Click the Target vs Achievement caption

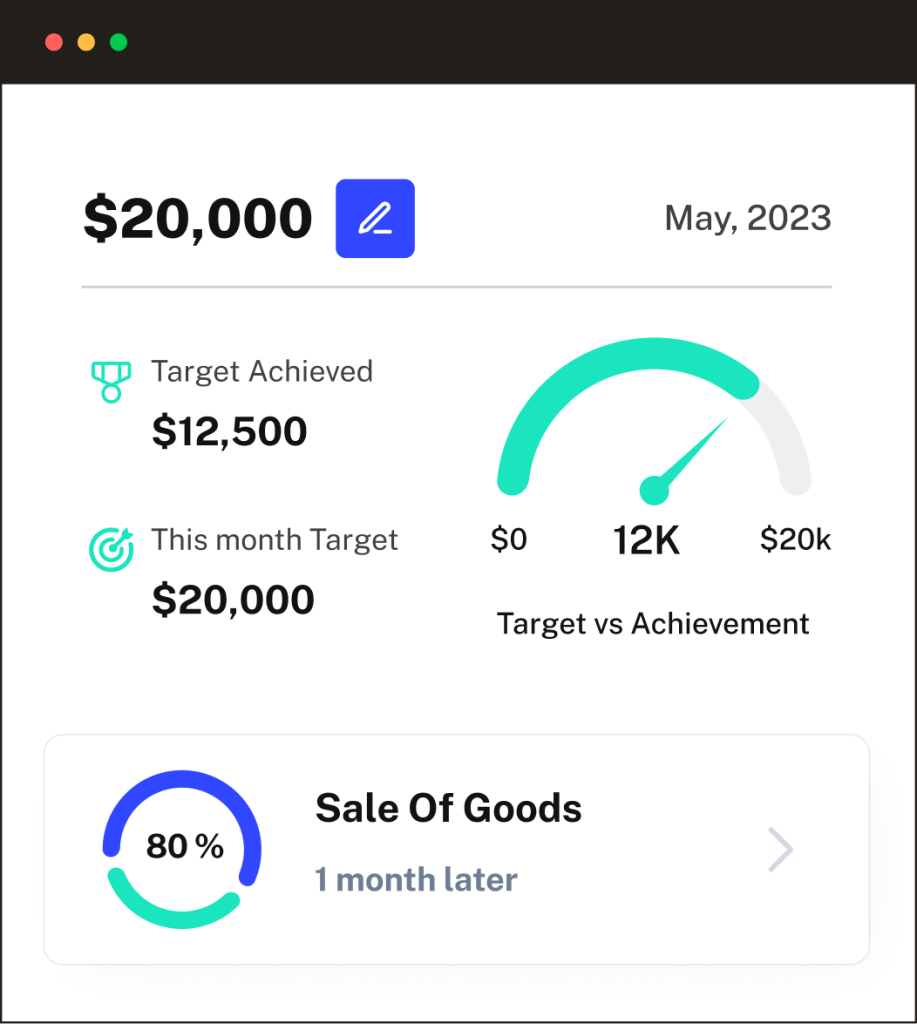[653, 624]
